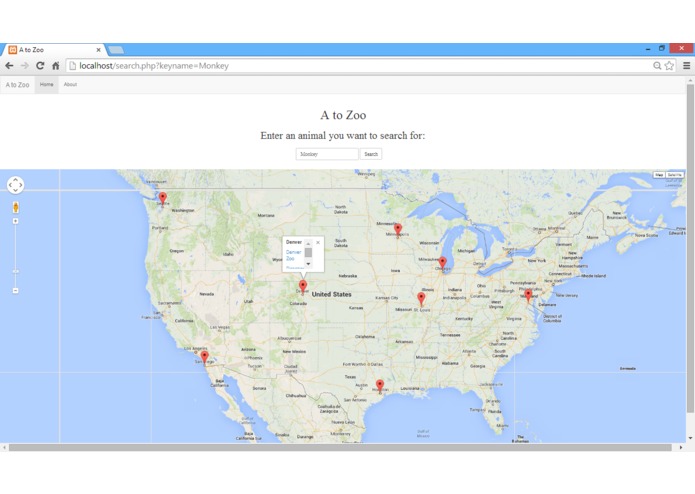Click the page vertical scrollbar

(690, 248)
